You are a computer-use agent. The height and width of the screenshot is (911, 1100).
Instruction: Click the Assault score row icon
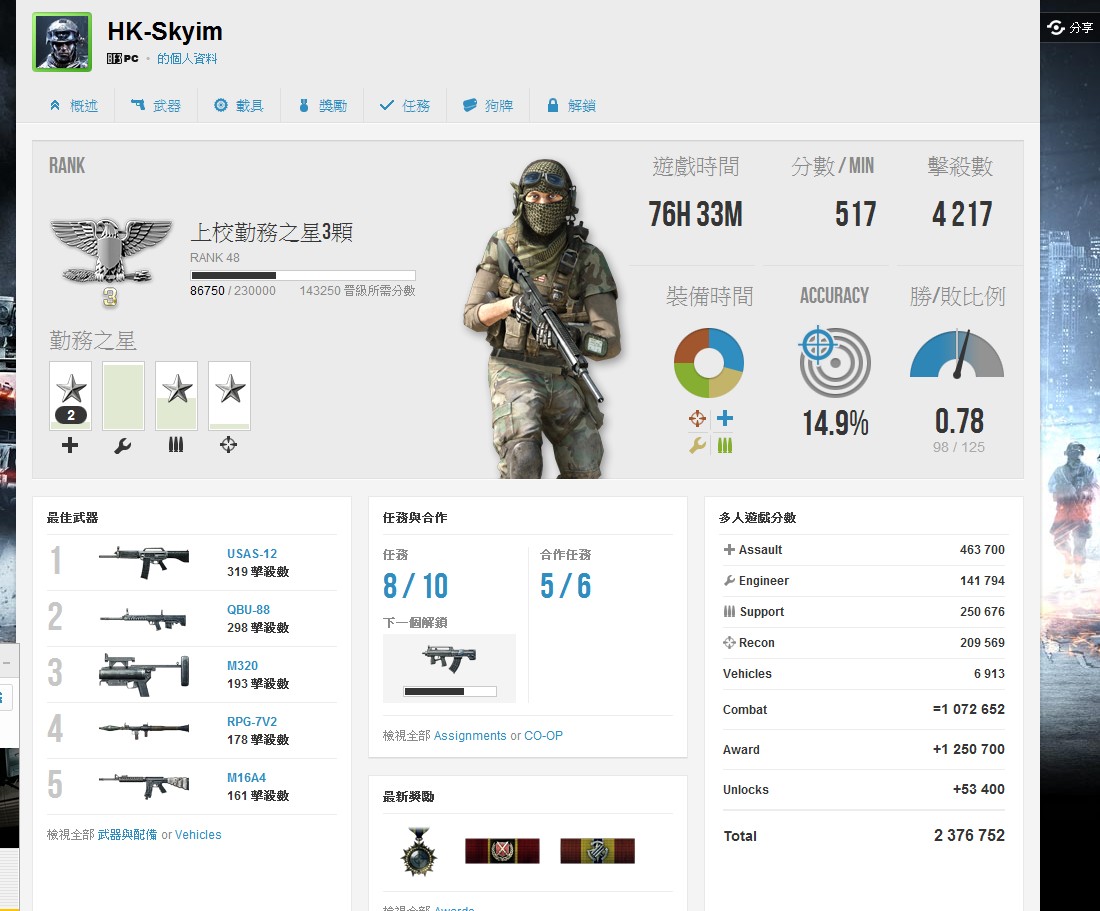coord(729,550)
